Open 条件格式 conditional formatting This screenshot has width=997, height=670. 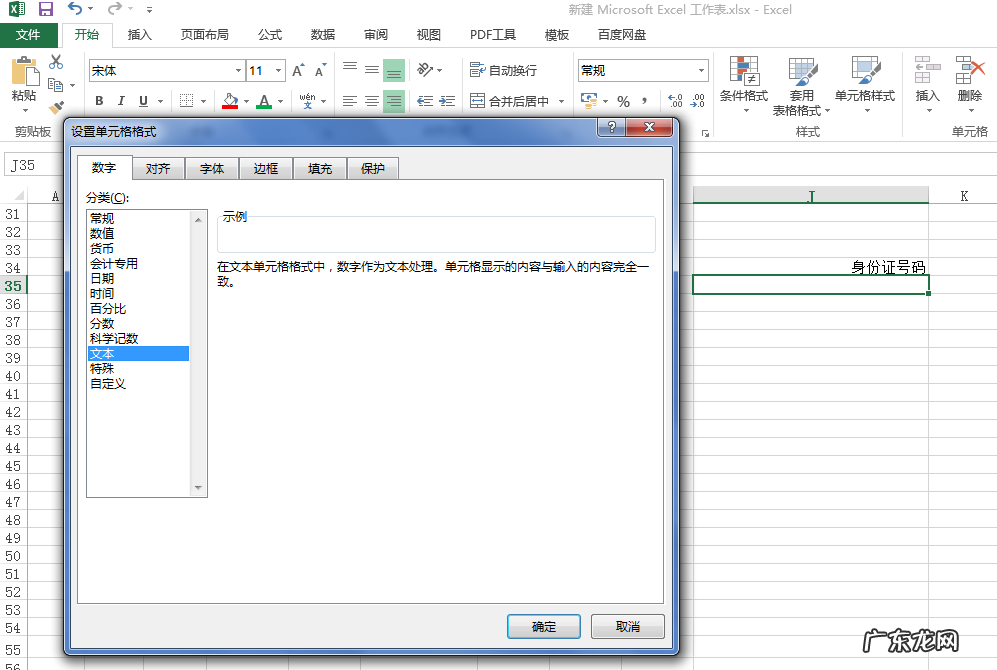tap(744, 85)
